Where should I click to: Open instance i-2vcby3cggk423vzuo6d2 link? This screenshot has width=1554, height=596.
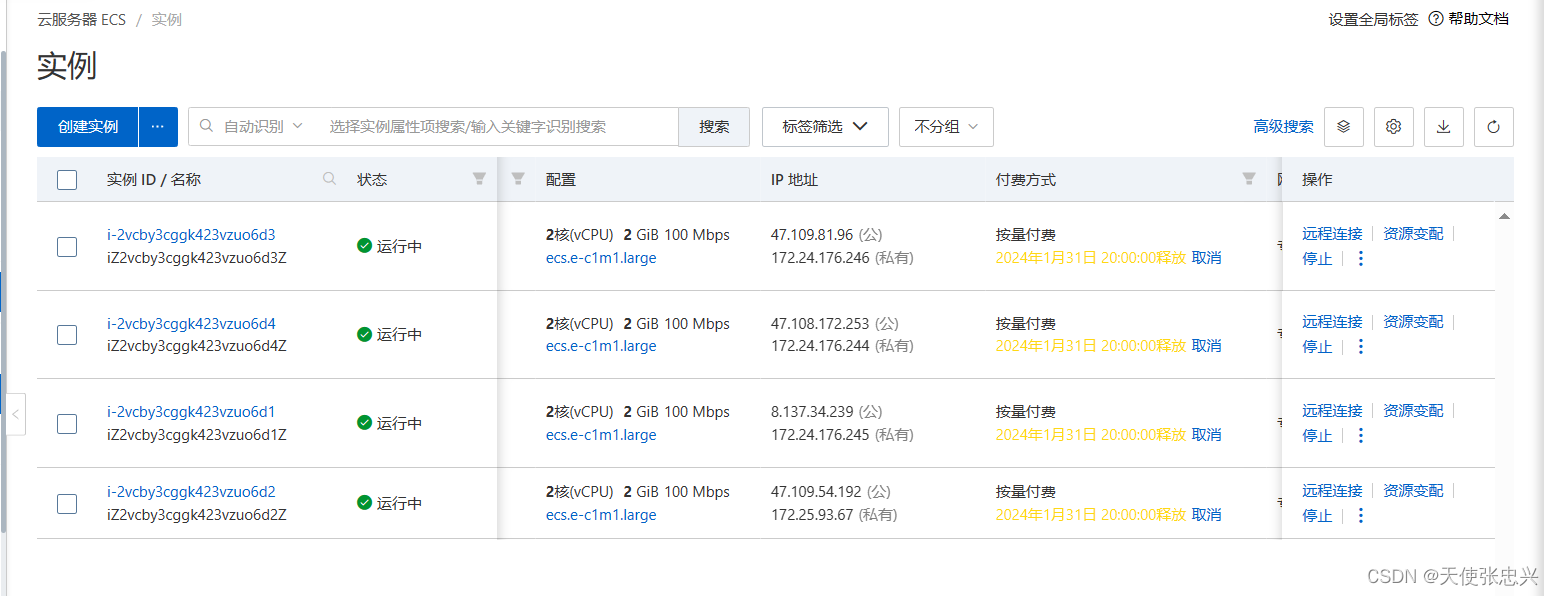(x=191, y=492)
